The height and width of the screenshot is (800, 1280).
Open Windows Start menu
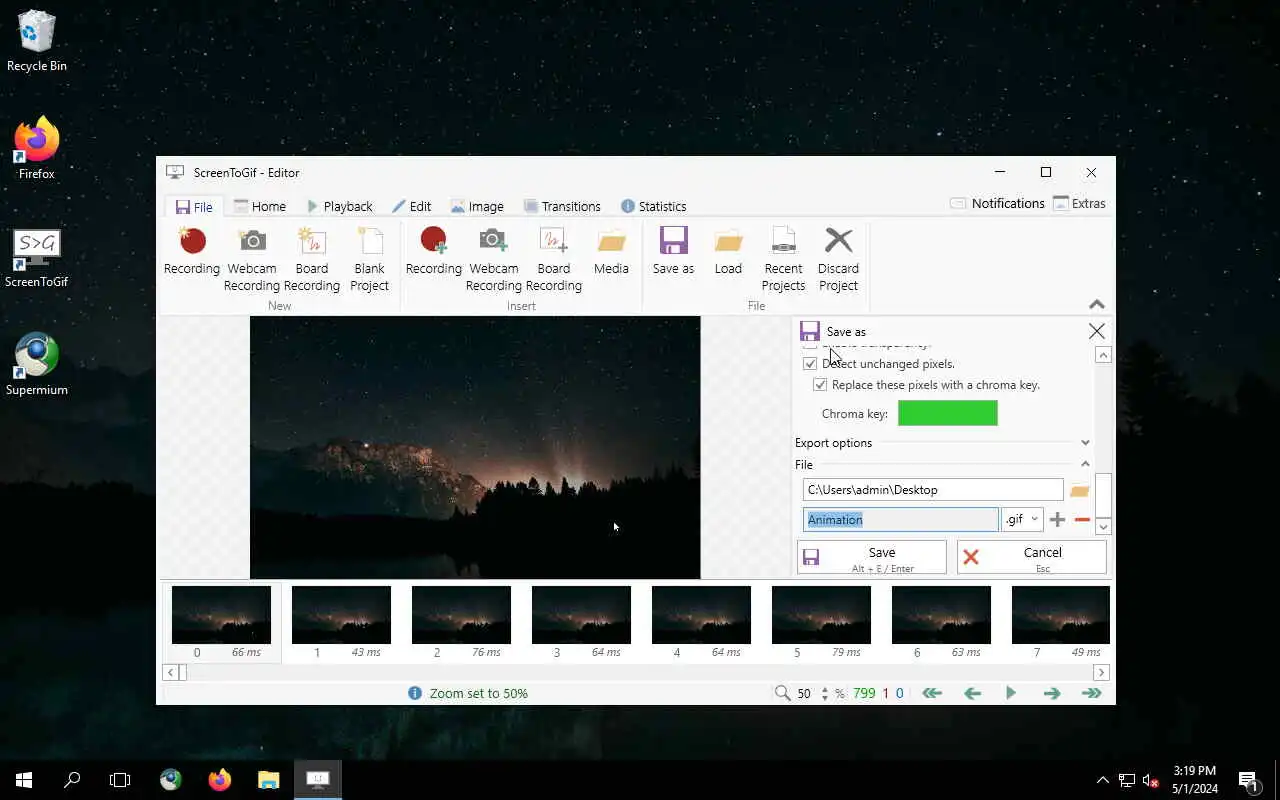point(24,780)
